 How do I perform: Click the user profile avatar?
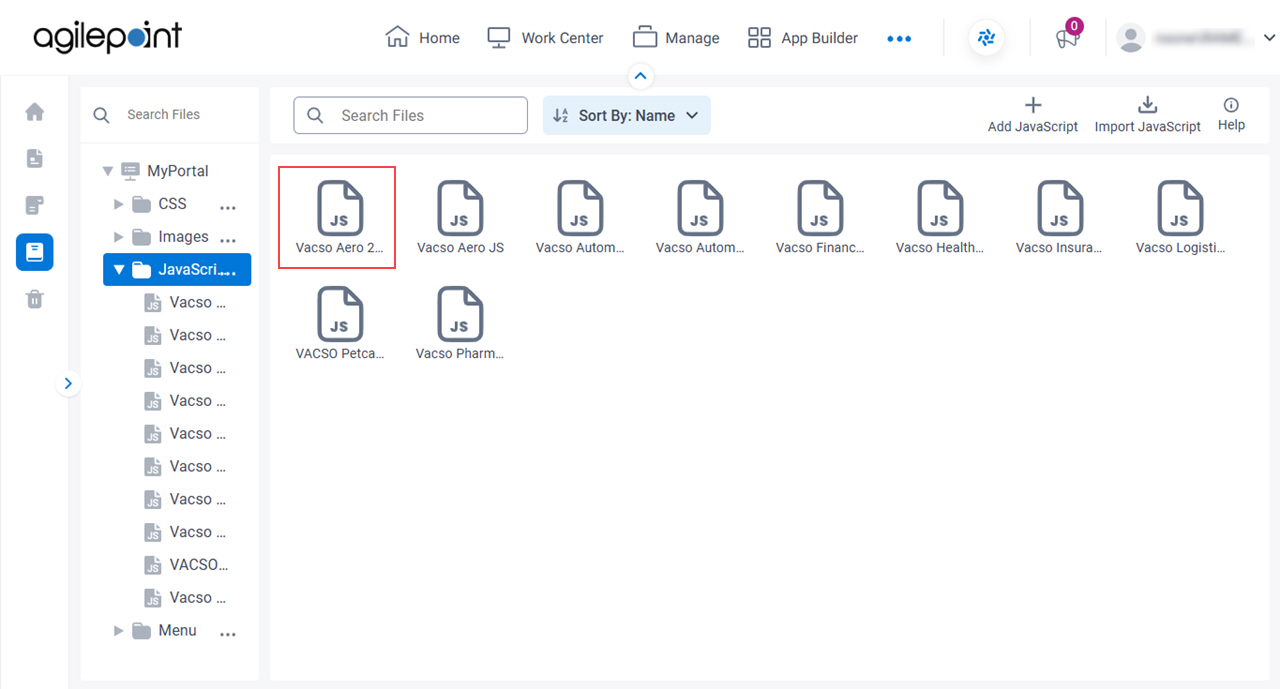click(x=1131, y=38)
